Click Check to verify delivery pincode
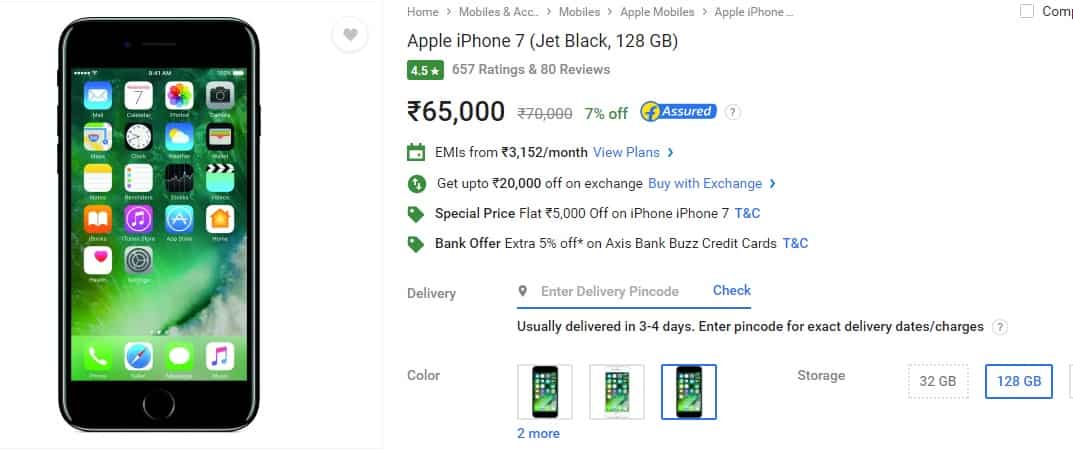 [732, 290]
